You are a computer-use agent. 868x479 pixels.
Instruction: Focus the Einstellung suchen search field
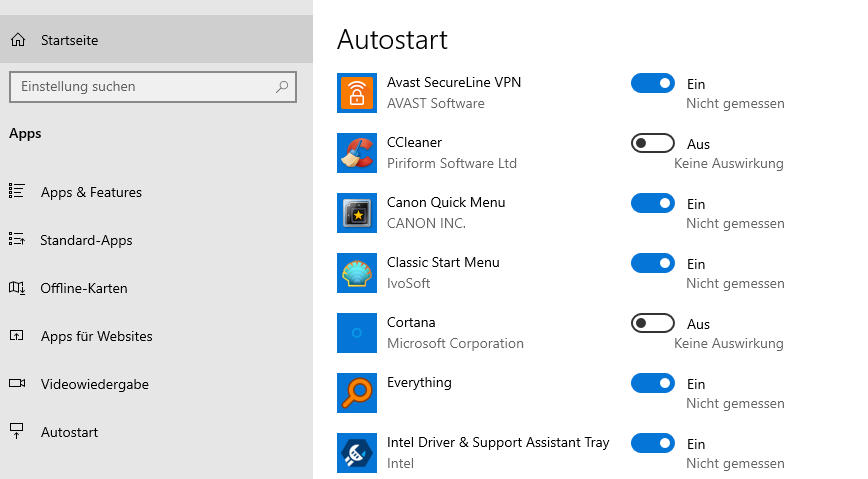coord(153,87)
